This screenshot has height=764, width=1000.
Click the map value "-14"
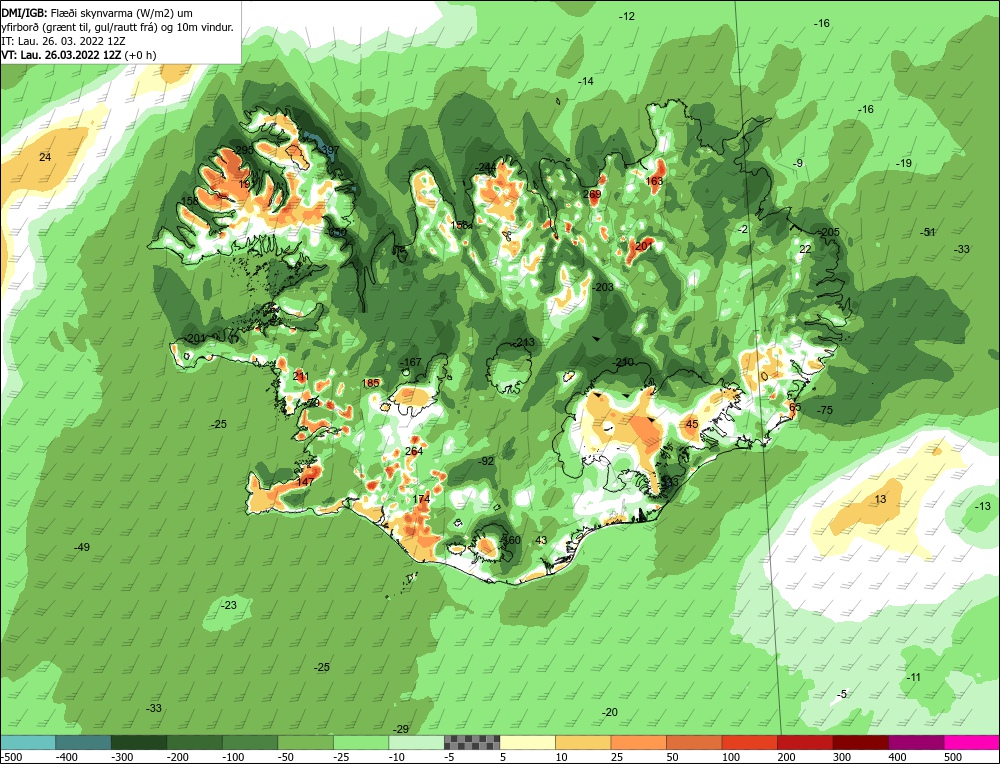tap(586, 81)
